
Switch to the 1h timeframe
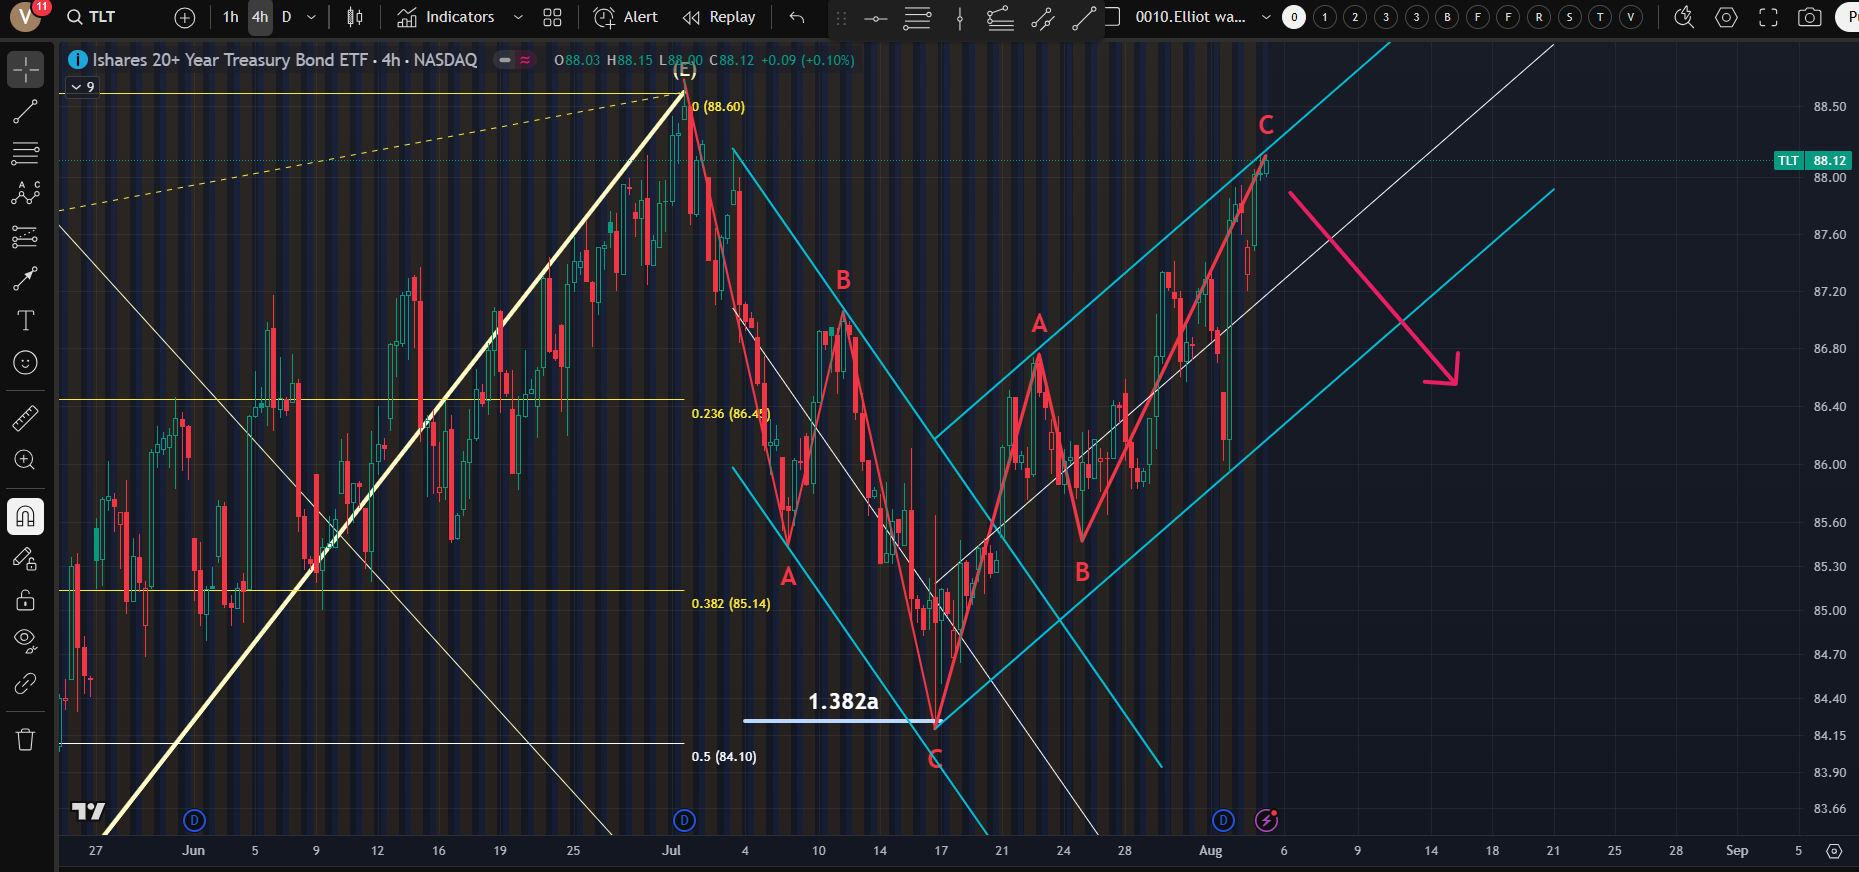231,17
